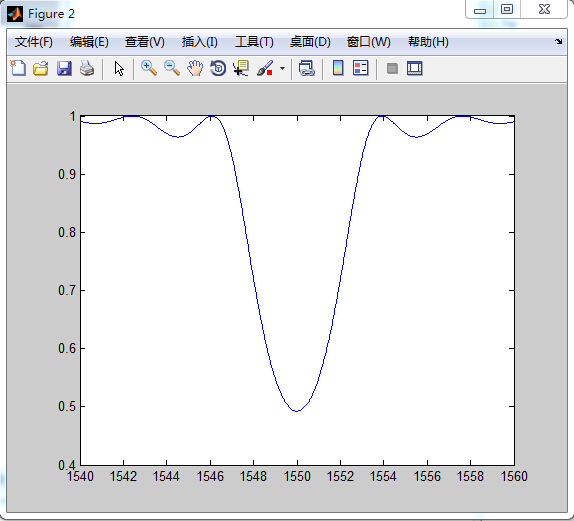
Task: Select the Brush data tool
Action: pyautogui.click(x=265, y=68)
